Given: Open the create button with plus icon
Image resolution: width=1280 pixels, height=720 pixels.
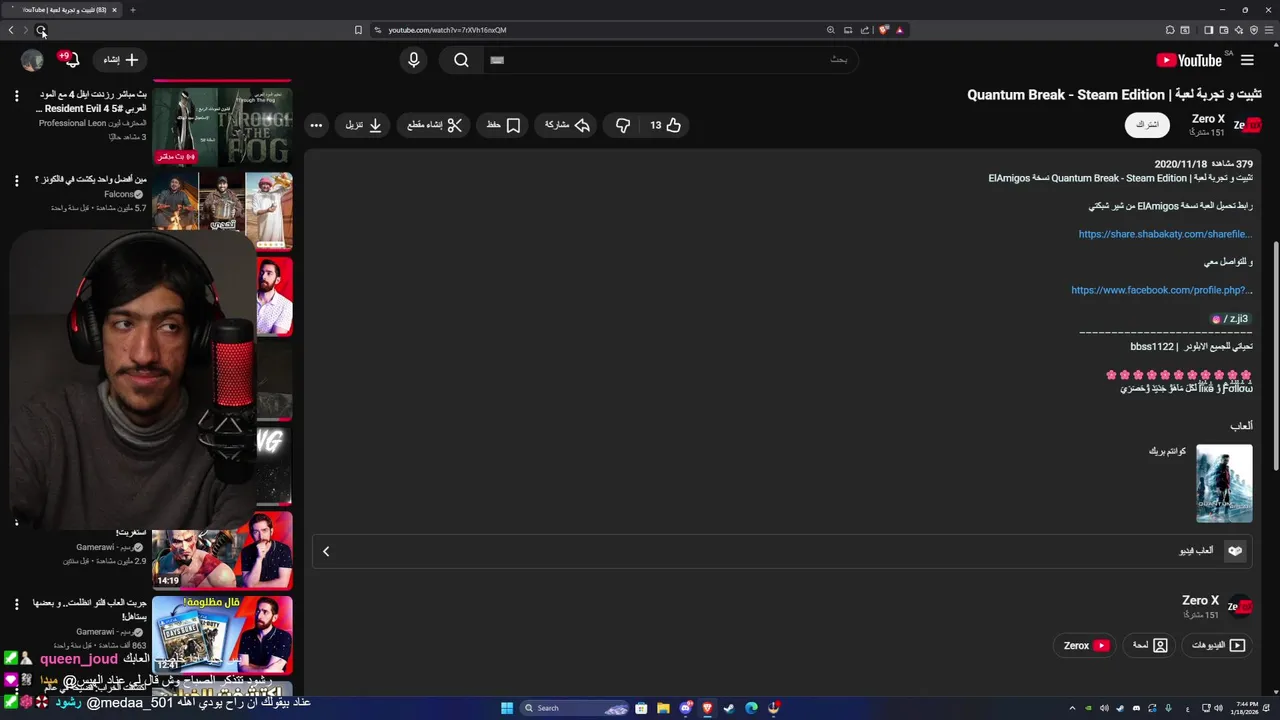Looking at the screenshot, I should (120, 60).
